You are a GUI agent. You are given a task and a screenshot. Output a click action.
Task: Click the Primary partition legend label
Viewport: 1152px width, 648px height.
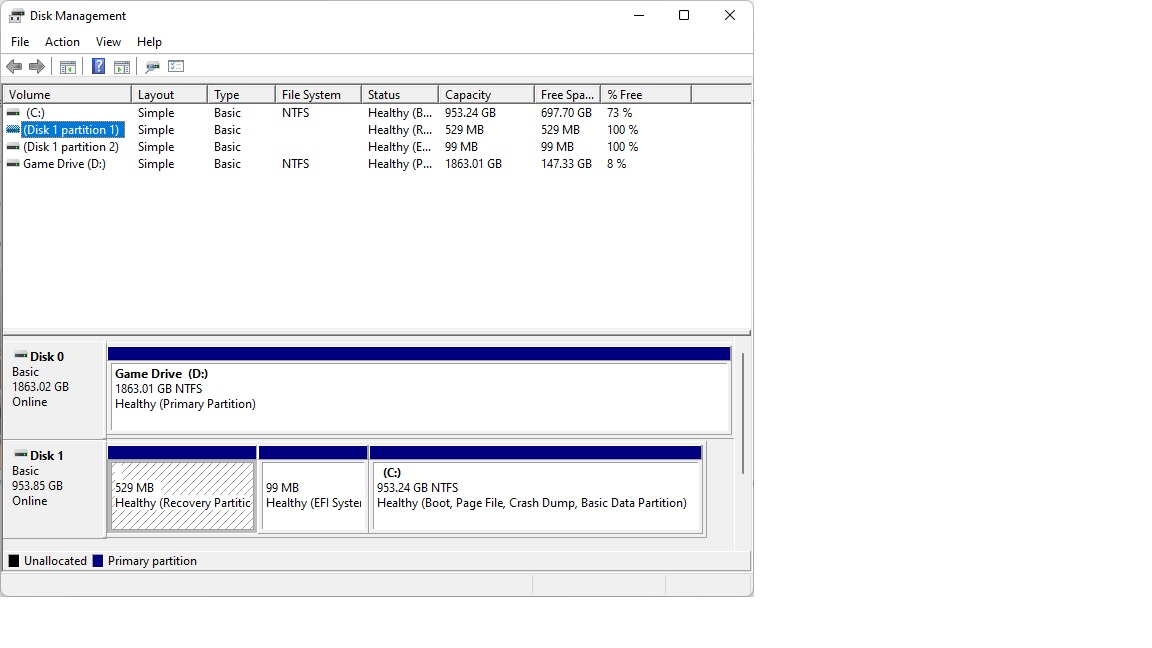point(152,561)
